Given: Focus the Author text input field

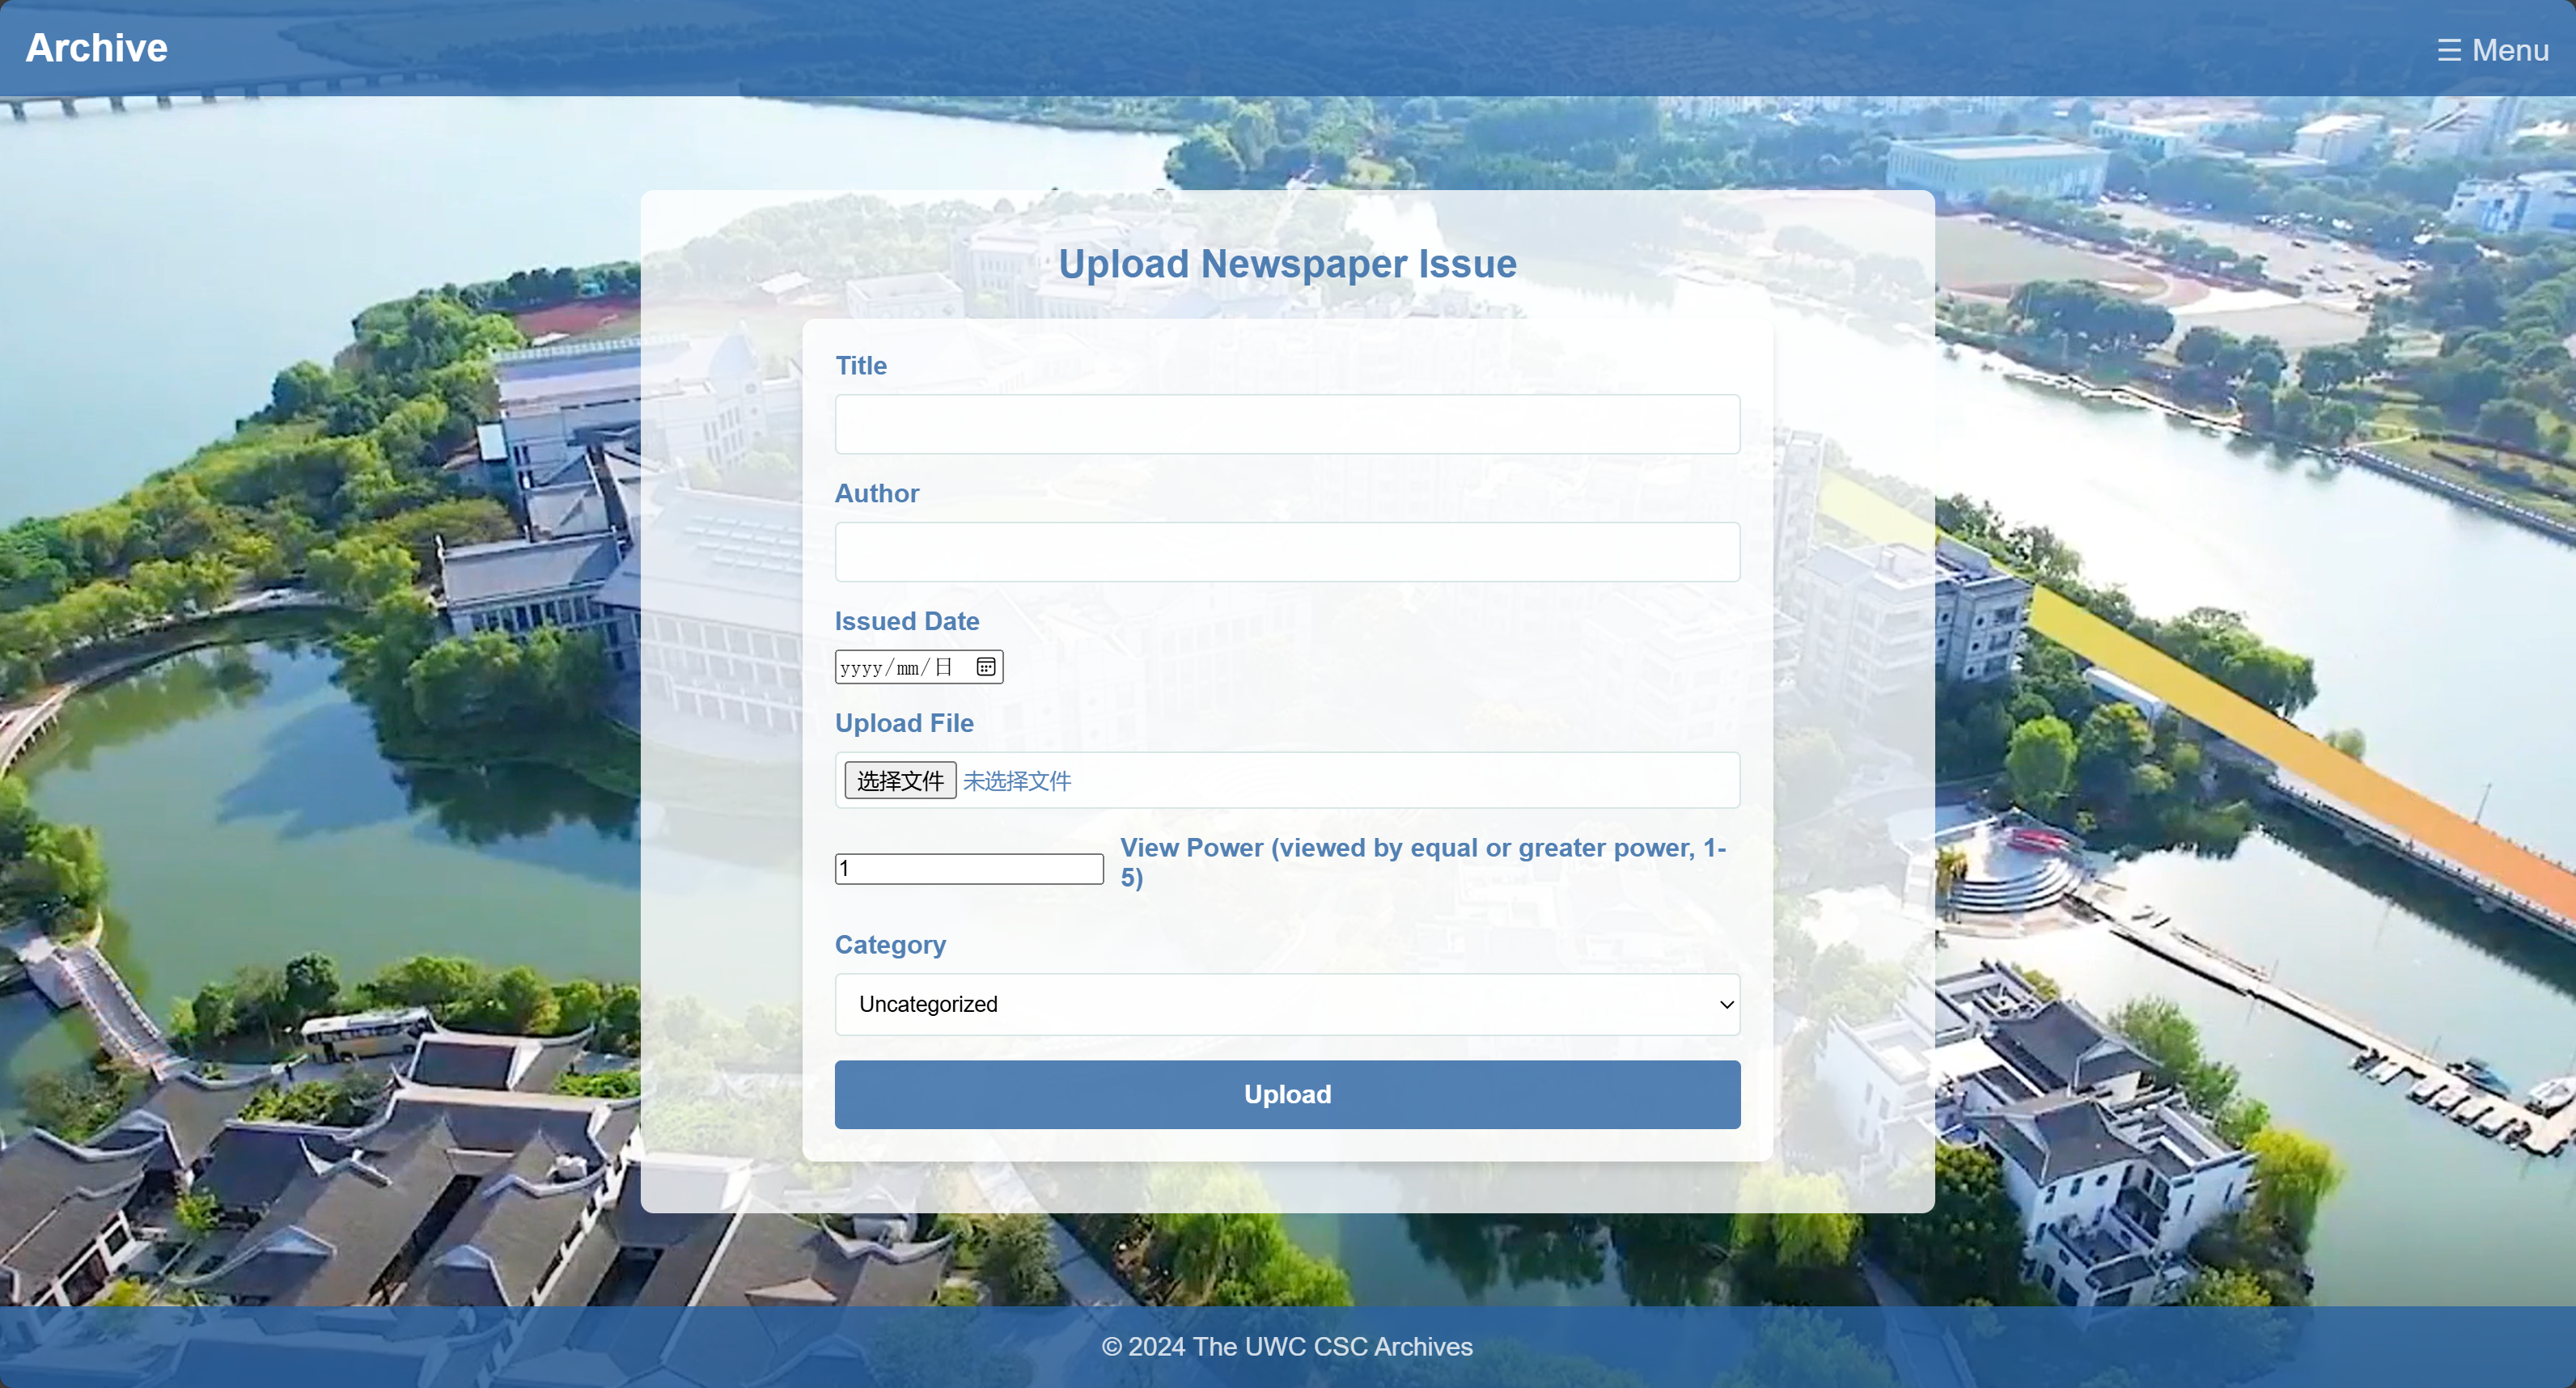Looking at the screenshot, I should click(1287, 552).
